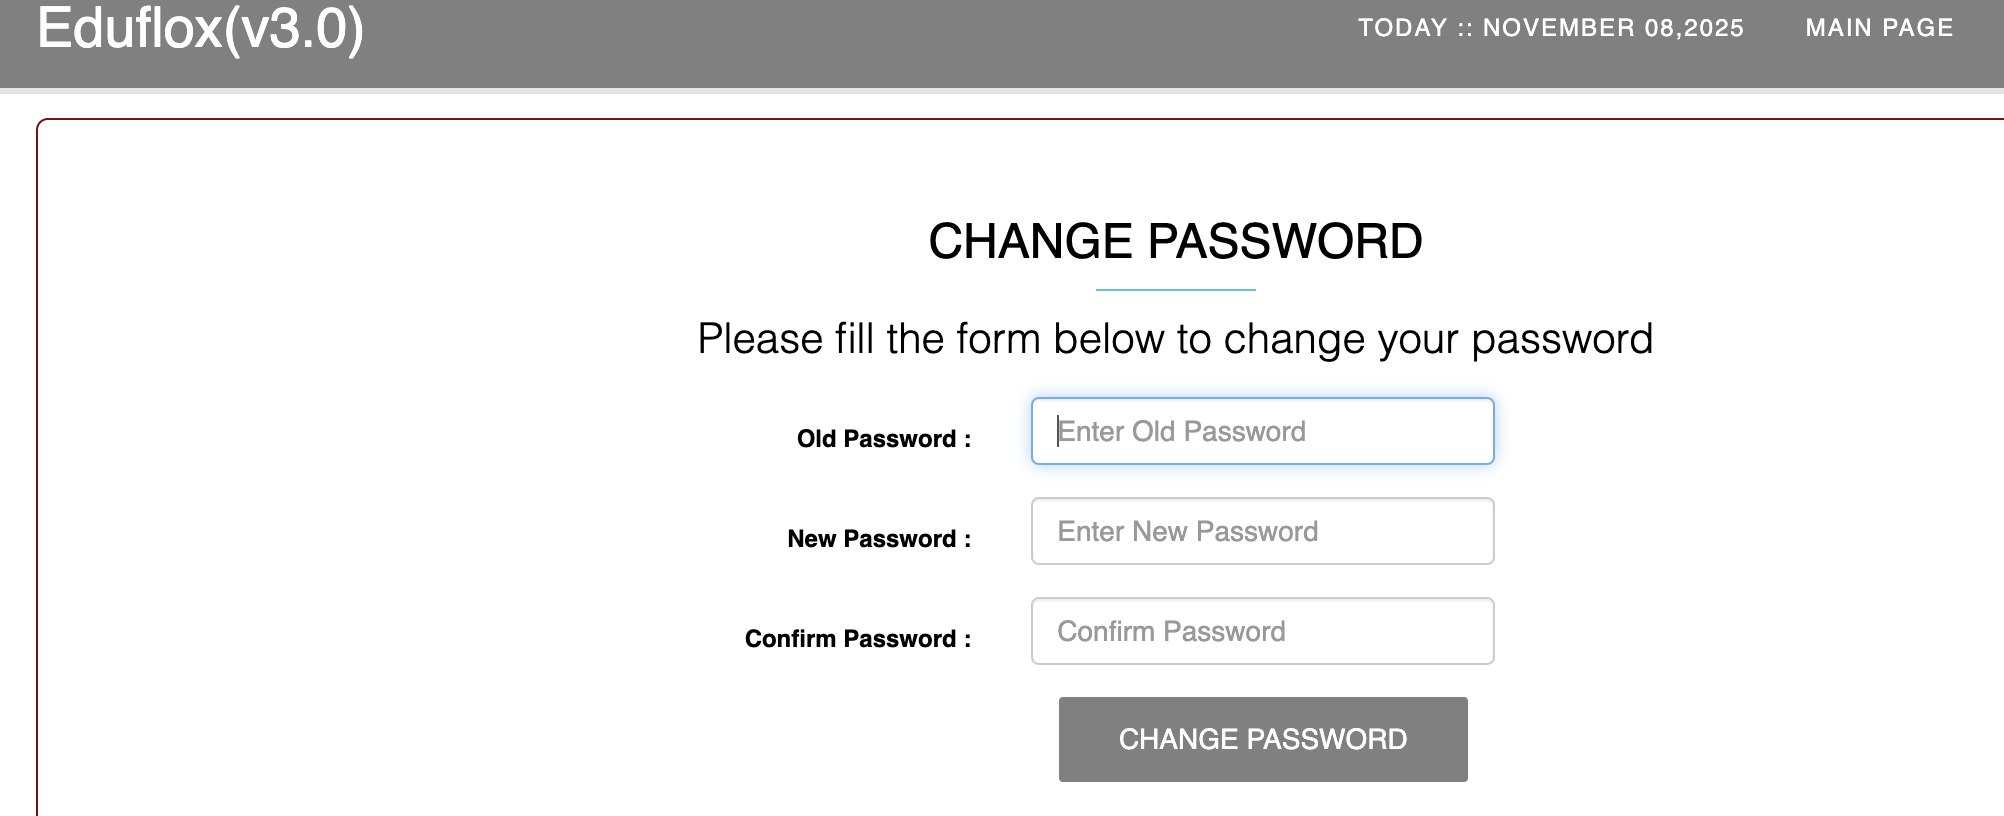Click the light gray strip below header
The image size is (2004, 816).
click(1000, 91)
